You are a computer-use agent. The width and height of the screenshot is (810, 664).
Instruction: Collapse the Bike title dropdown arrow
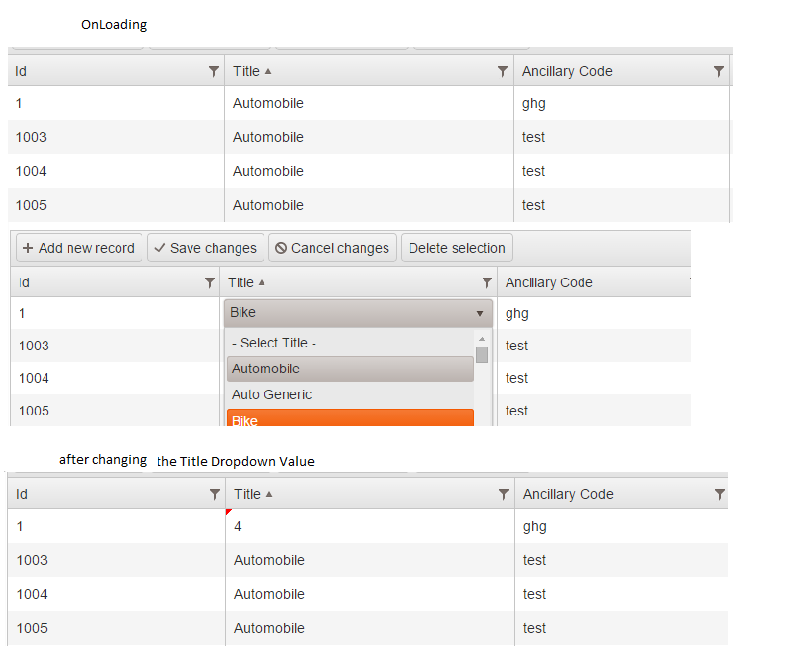tap(480, 313)
